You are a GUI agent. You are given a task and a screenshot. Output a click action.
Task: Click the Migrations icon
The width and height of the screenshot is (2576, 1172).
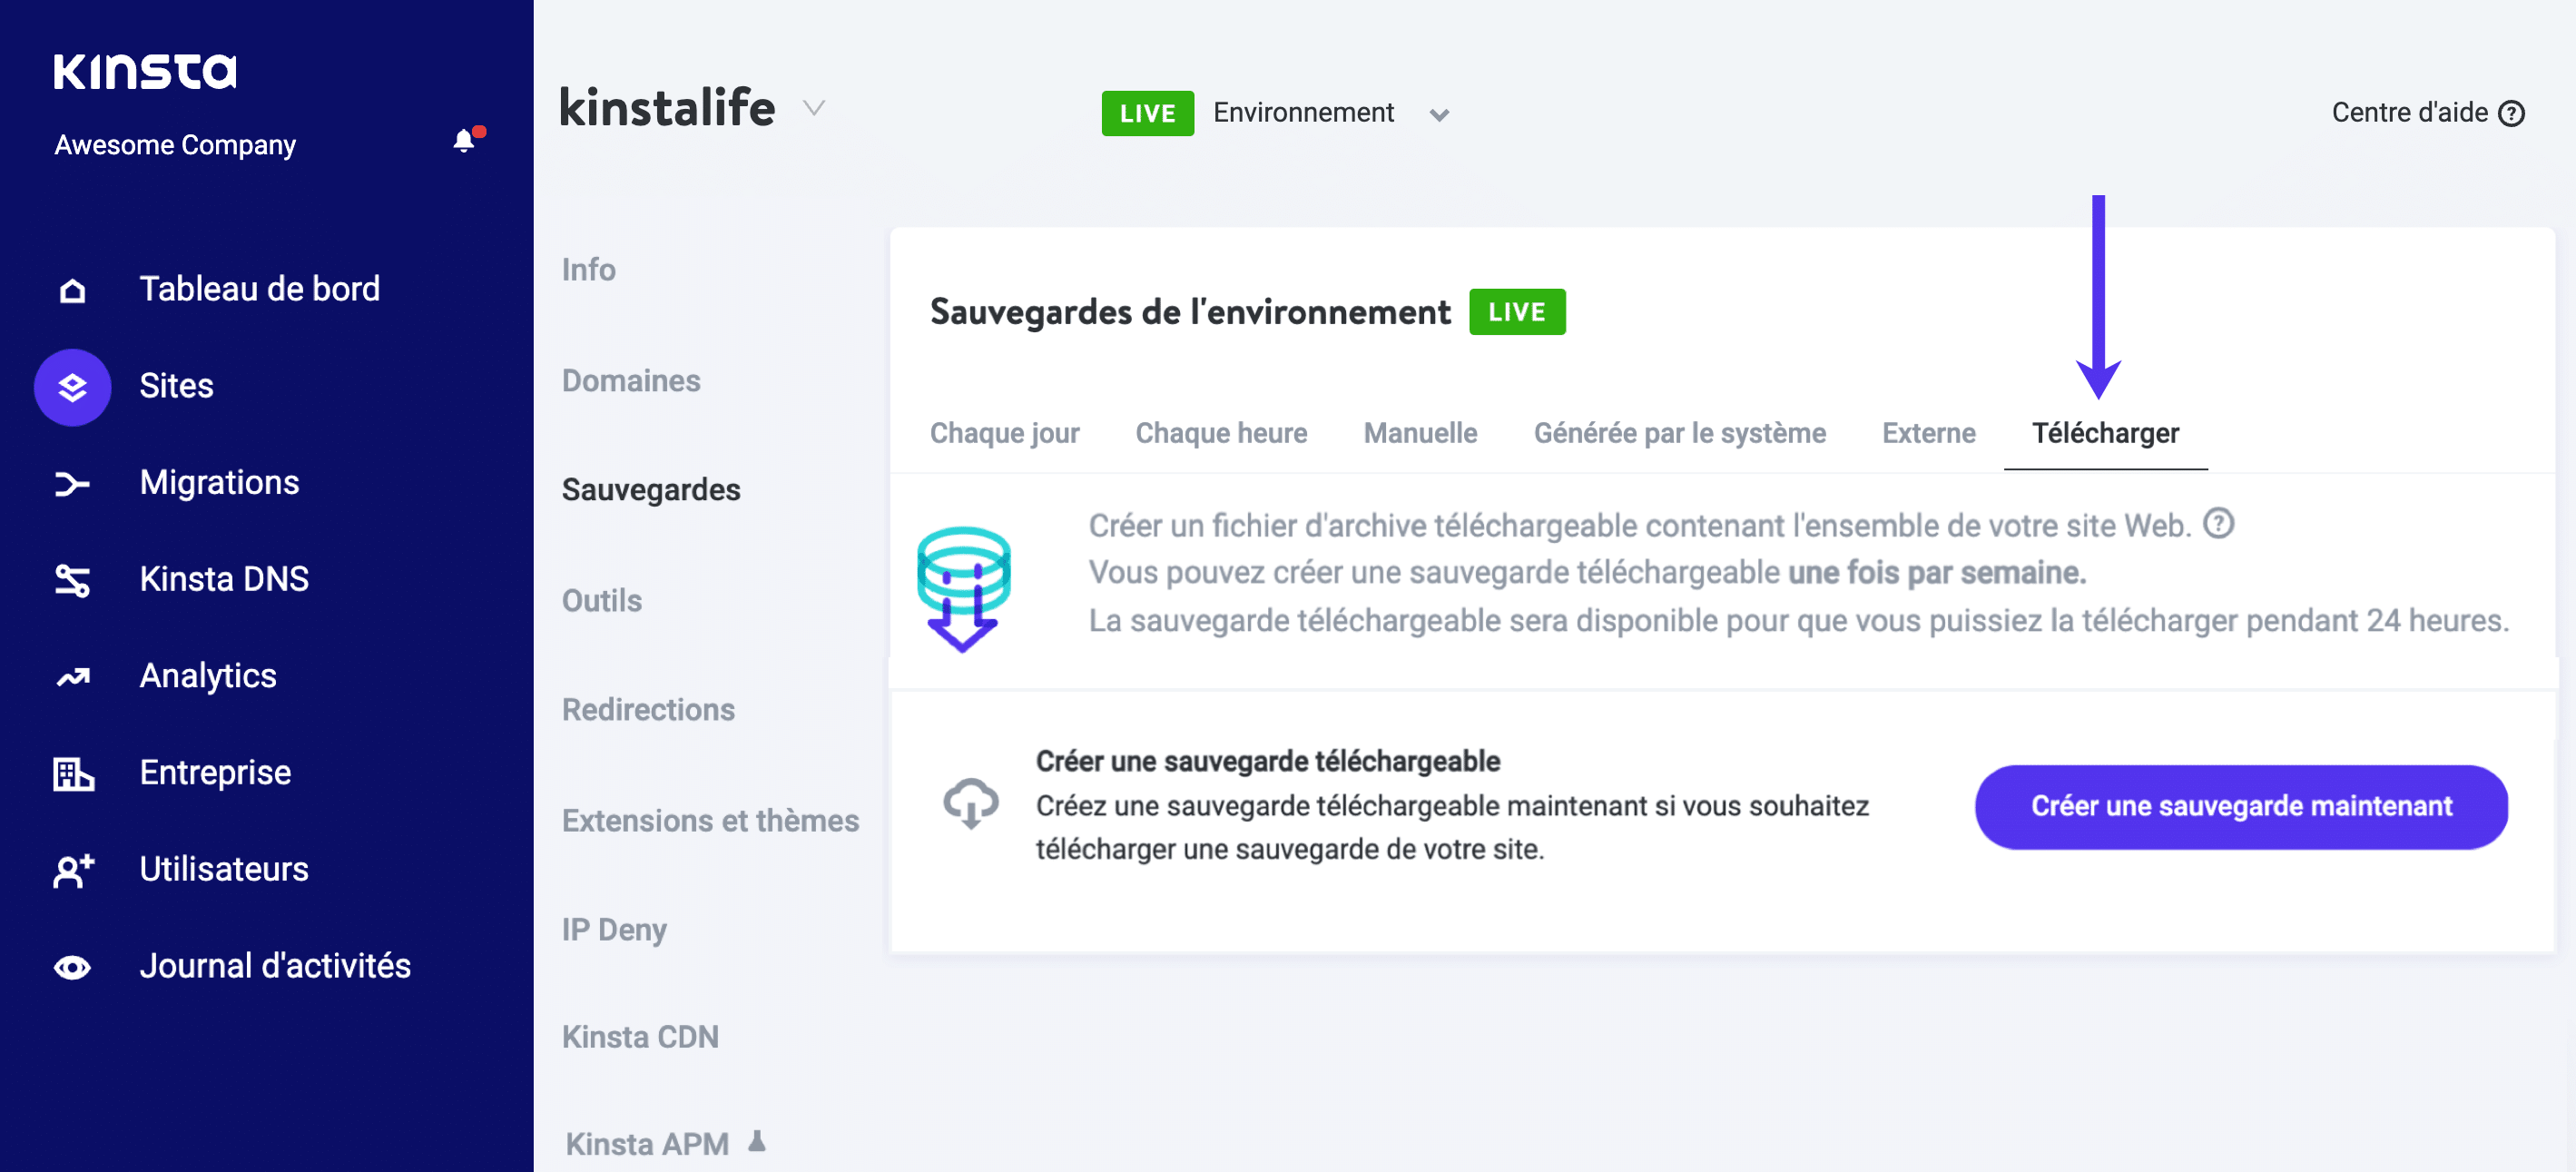(72, 483)
